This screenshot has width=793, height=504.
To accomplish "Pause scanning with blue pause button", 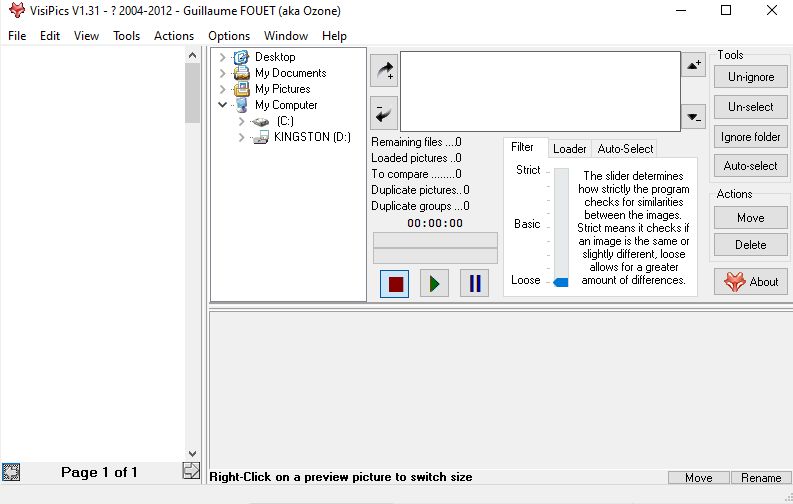I will pyautogui.click(x=474, y=284).
